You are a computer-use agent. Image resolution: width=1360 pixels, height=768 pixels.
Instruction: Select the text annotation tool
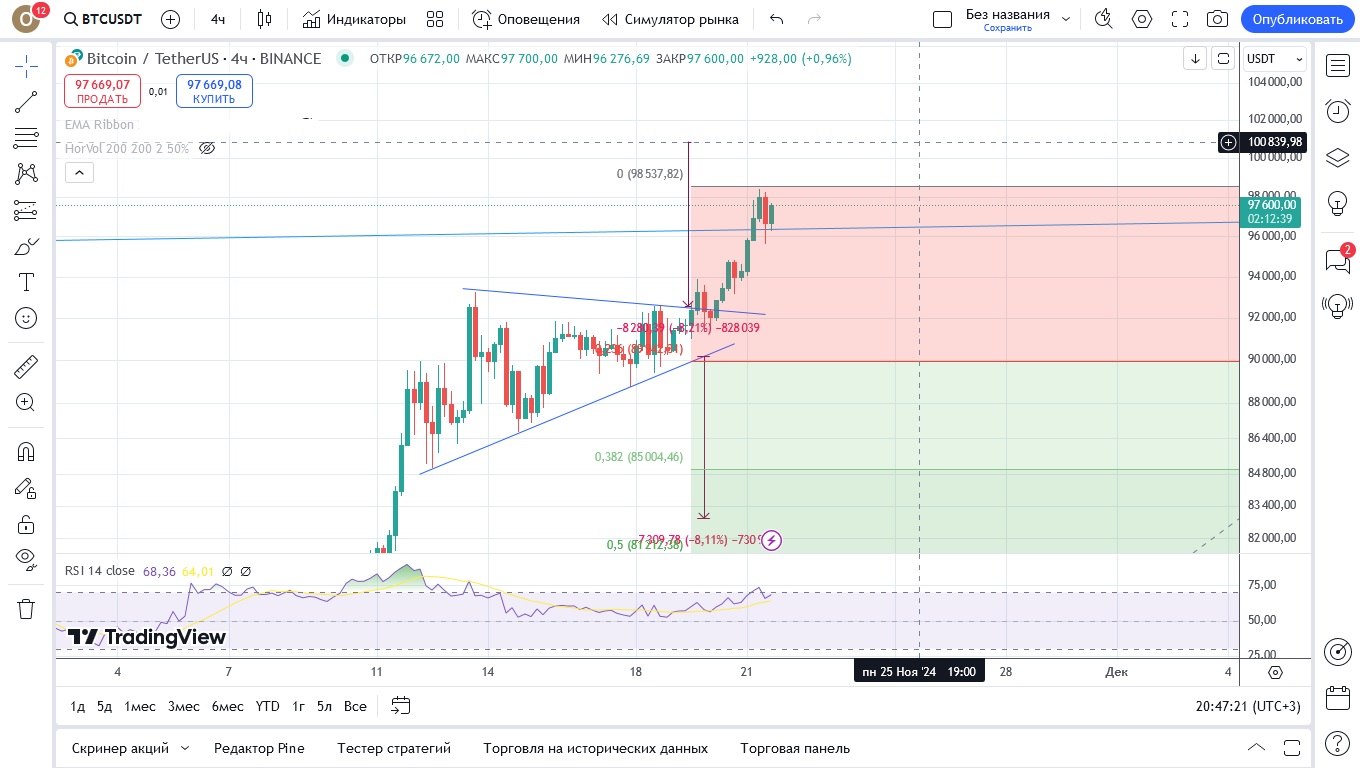click(26, 282)
